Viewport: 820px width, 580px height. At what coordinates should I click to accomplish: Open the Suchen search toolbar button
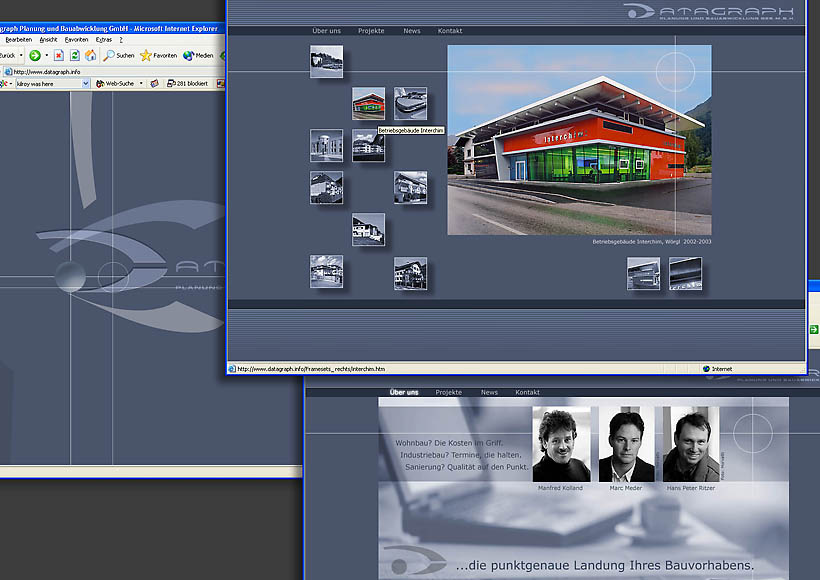click(118, 55)
